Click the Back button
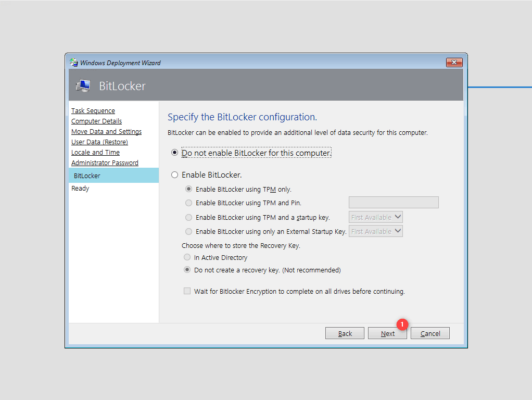The height and width of the screenshot is (400, 532). (x=345, y=333)
